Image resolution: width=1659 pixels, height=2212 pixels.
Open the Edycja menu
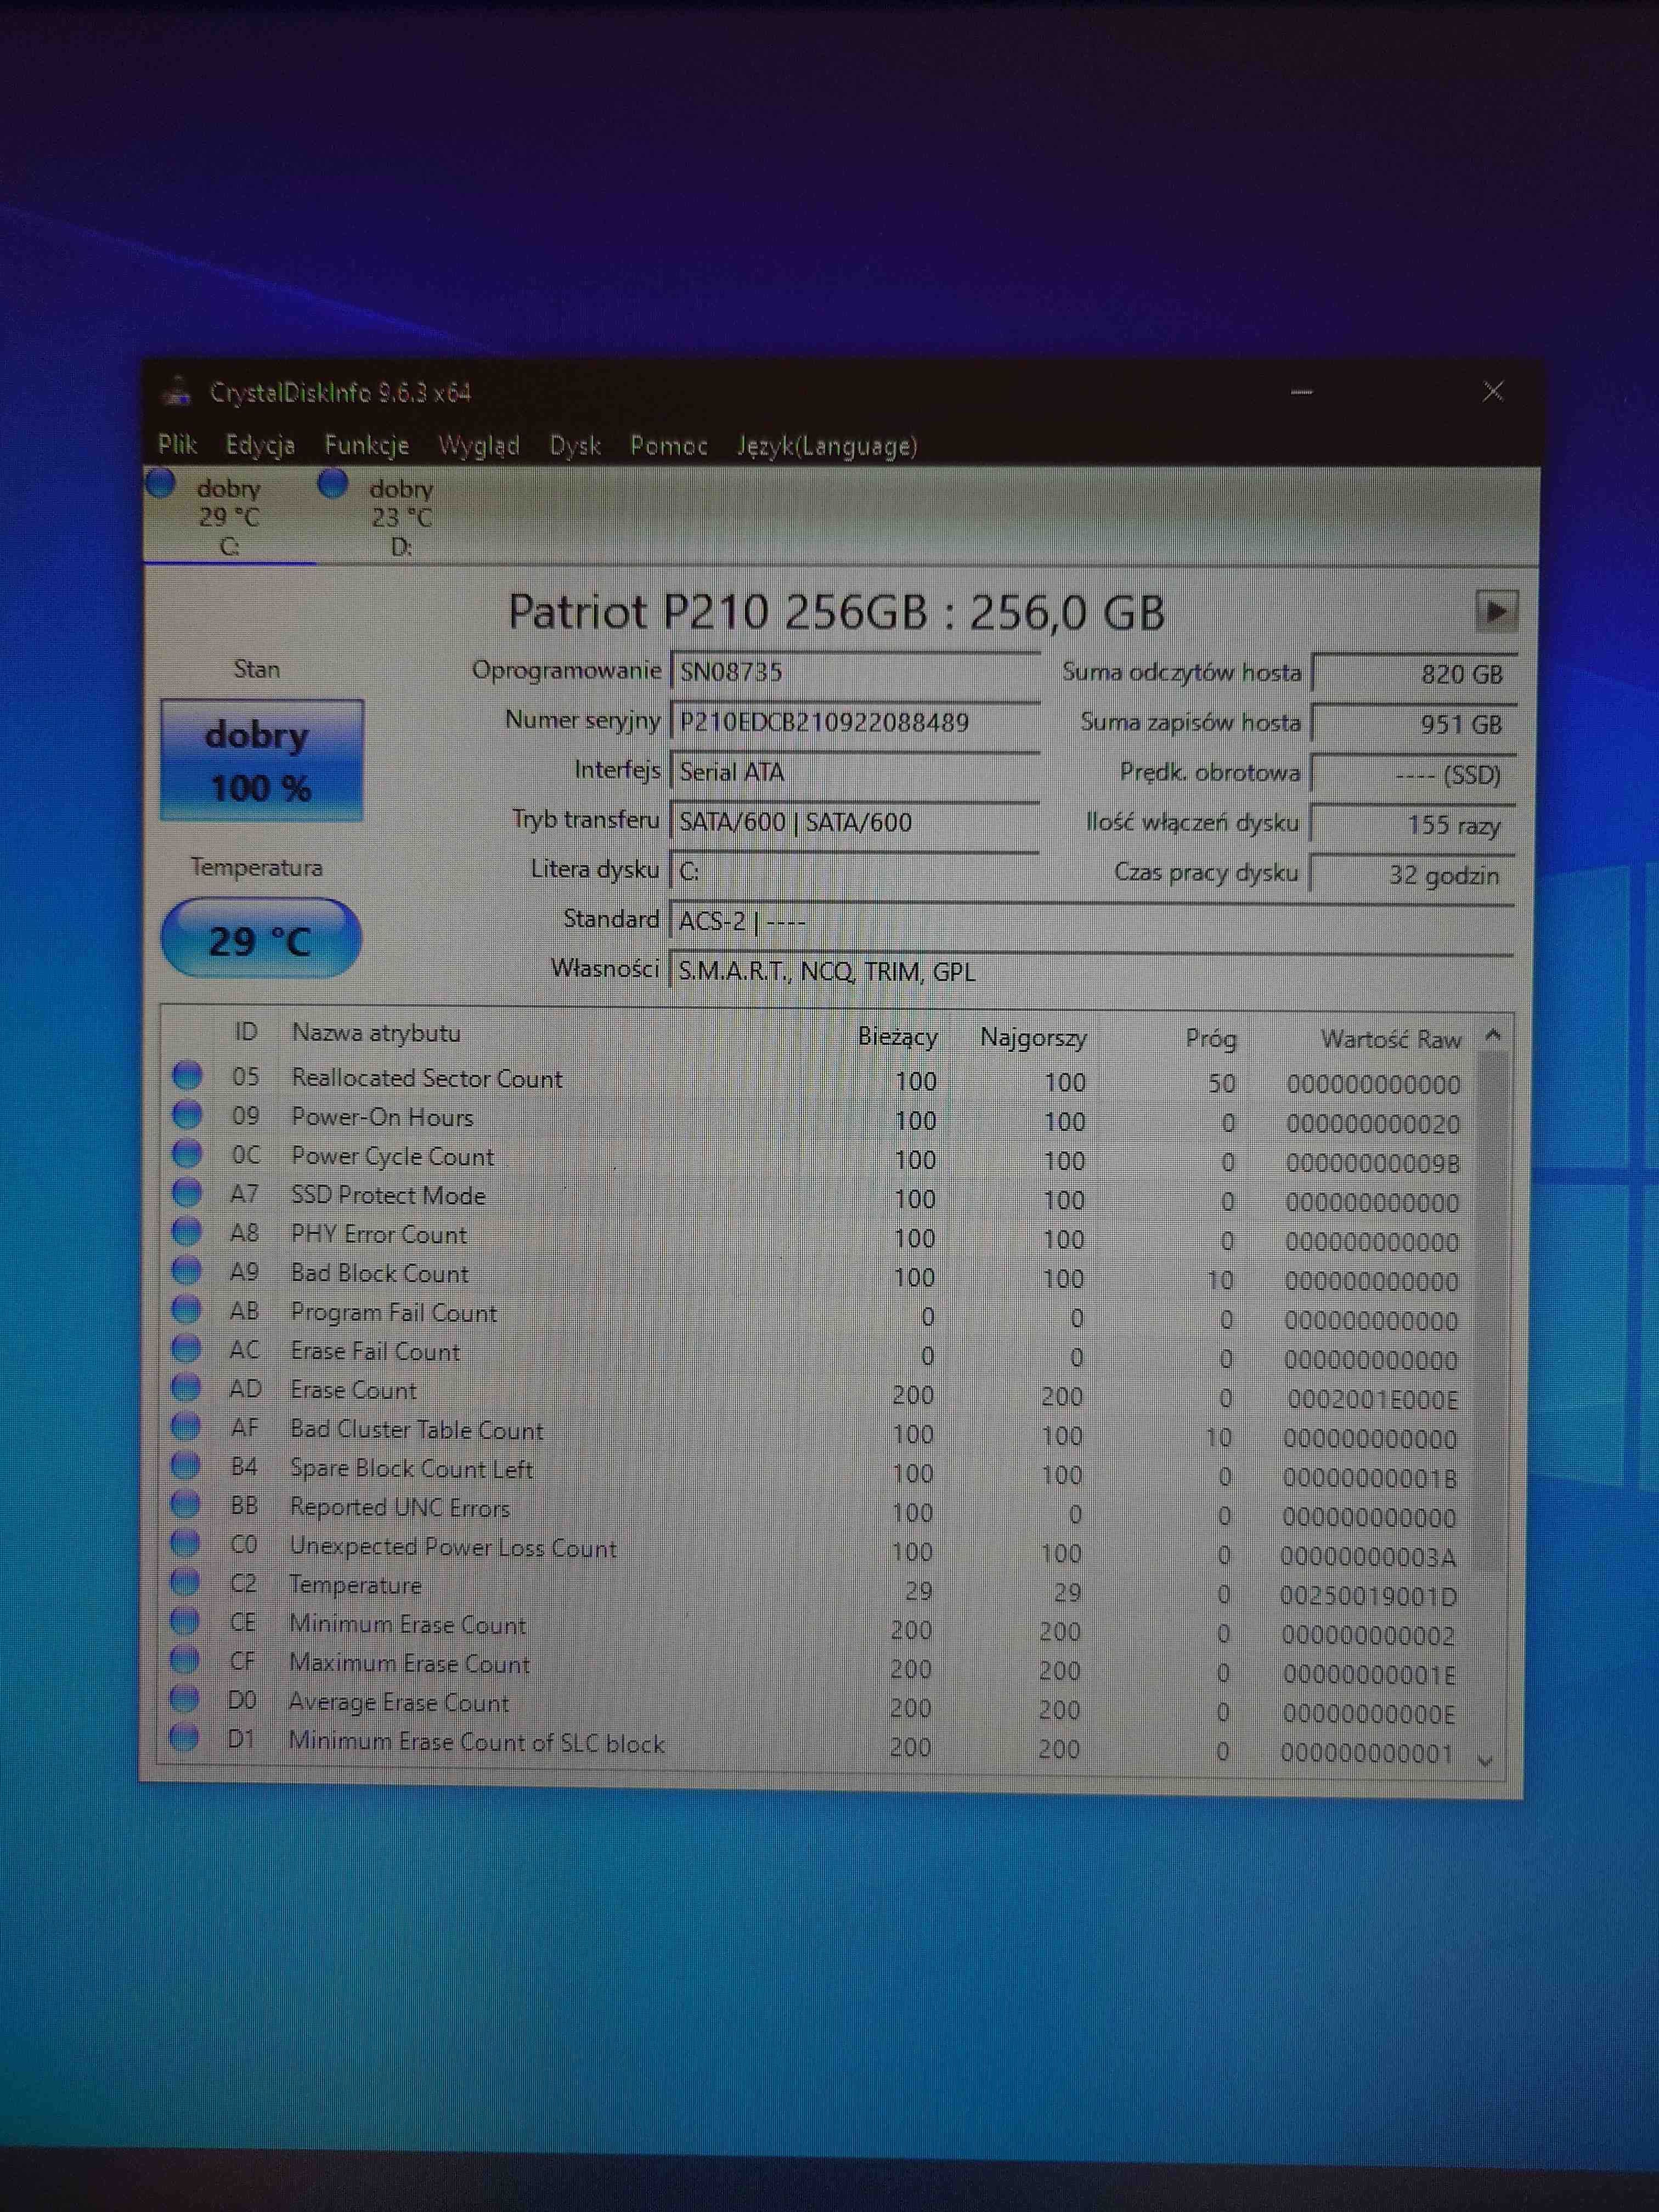pyautogui.click(x=260, y=445)
